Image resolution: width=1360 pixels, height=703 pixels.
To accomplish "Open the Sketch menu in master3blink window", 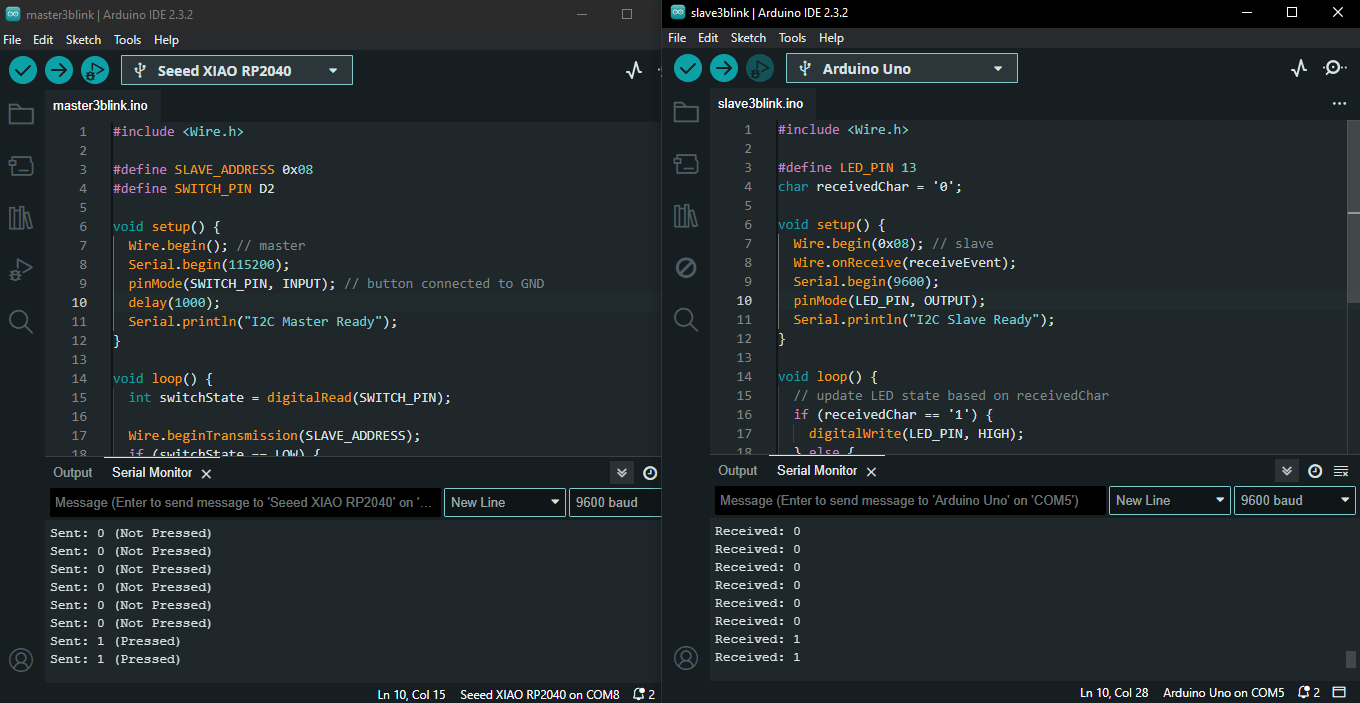I will (83, 40).
